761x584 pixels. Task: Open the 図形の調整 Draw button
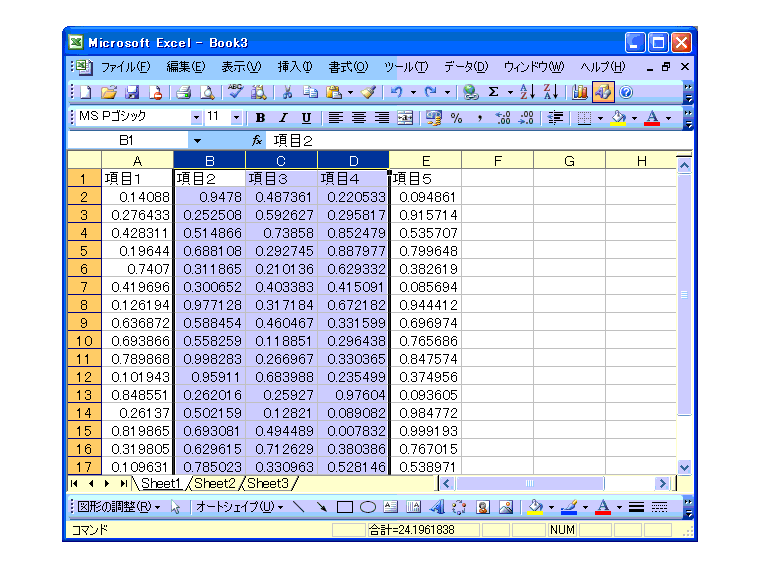coord(118,507)
